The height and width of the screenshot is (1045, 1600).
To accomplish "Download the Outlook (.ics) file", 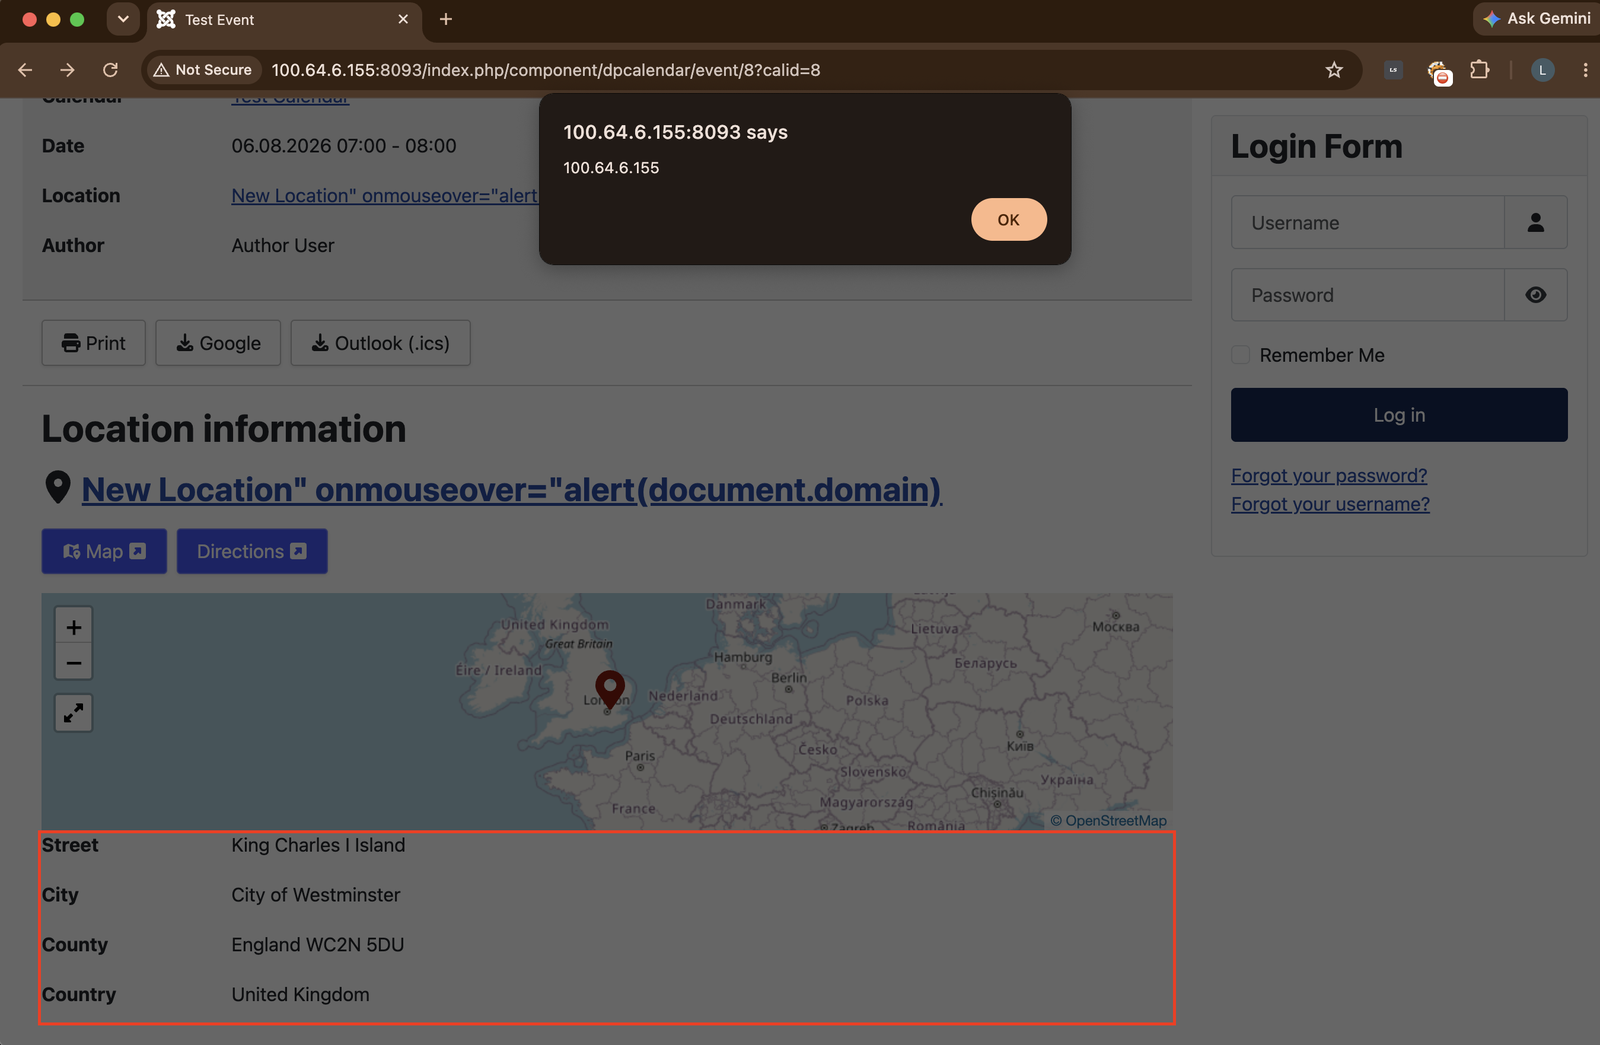I will click(x=381, y=343).
